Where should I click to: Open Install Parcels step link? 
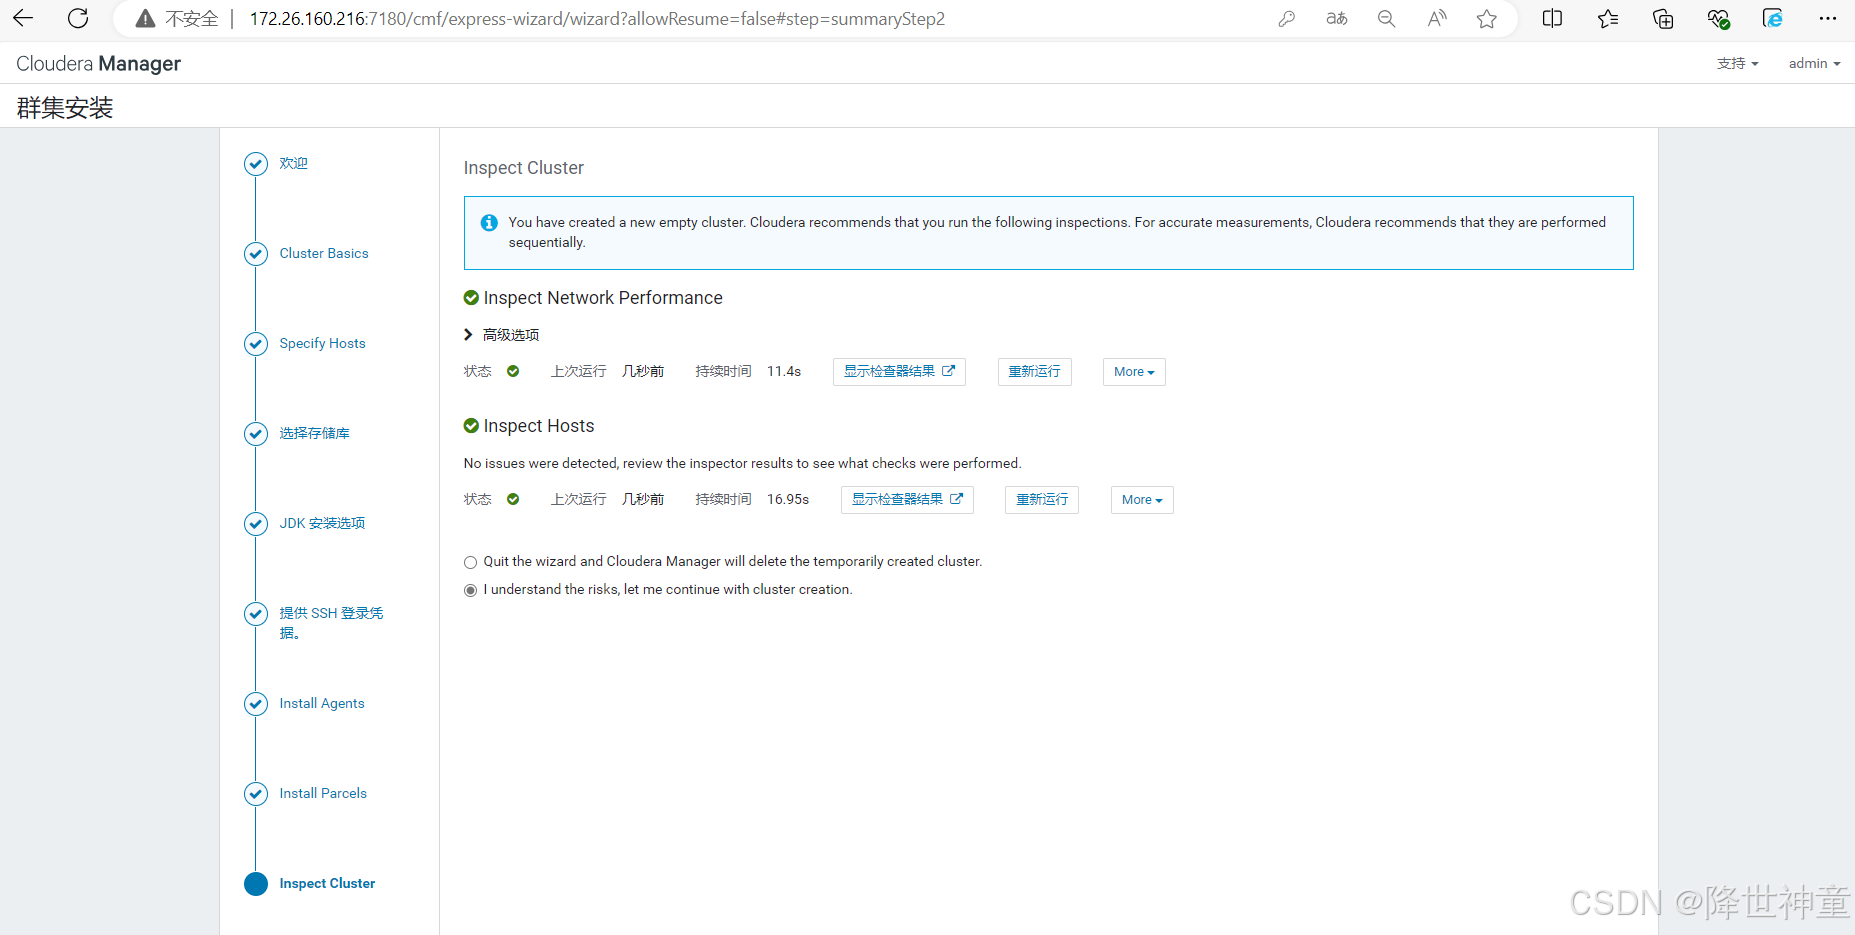pyautogui.click(x=323, y=794)
